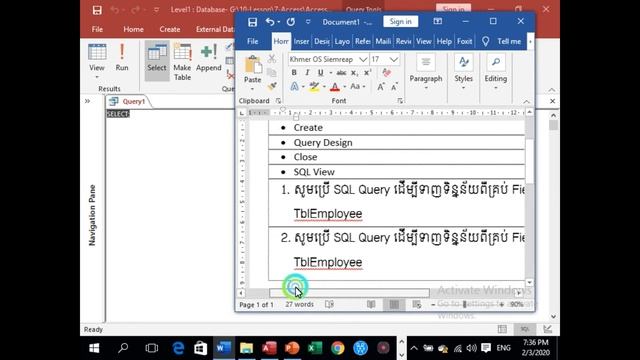
Task: Open the highlight color dropdown arrow
Action: pos(324,87)
